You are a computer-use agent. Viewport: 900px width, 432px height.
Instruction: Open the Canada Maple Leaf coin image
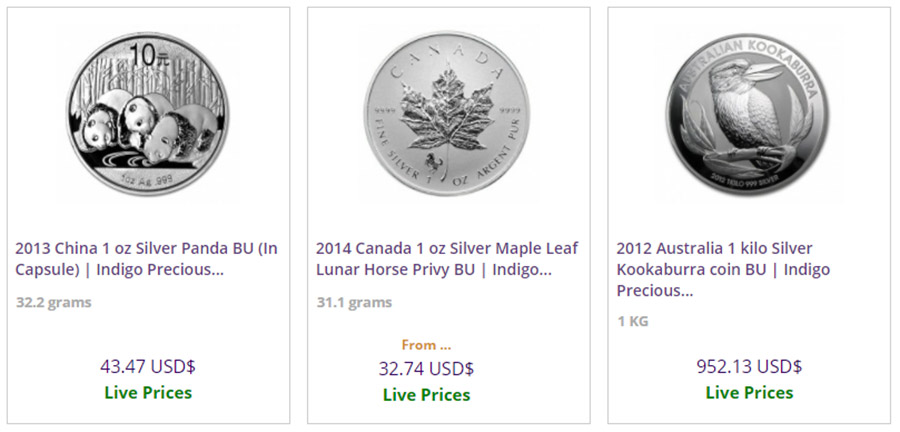pyautogui.click(x=448, y=114)
